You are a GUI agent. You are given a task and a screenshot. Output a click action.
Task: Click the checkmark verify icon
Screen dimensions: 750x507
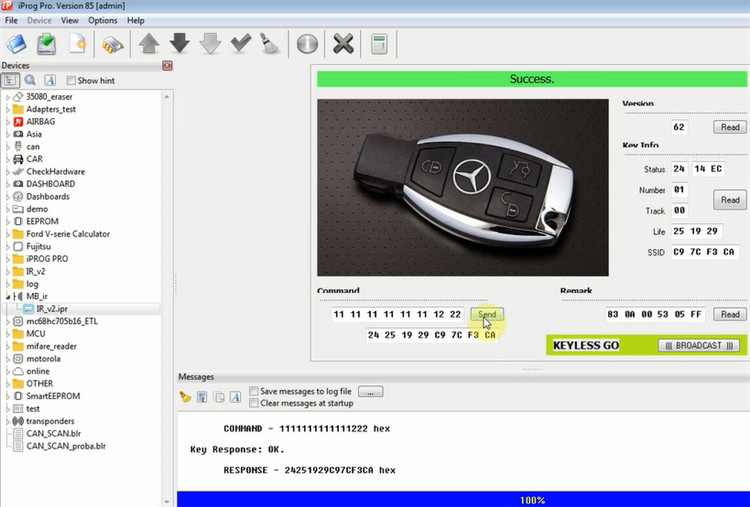[241, 43]
